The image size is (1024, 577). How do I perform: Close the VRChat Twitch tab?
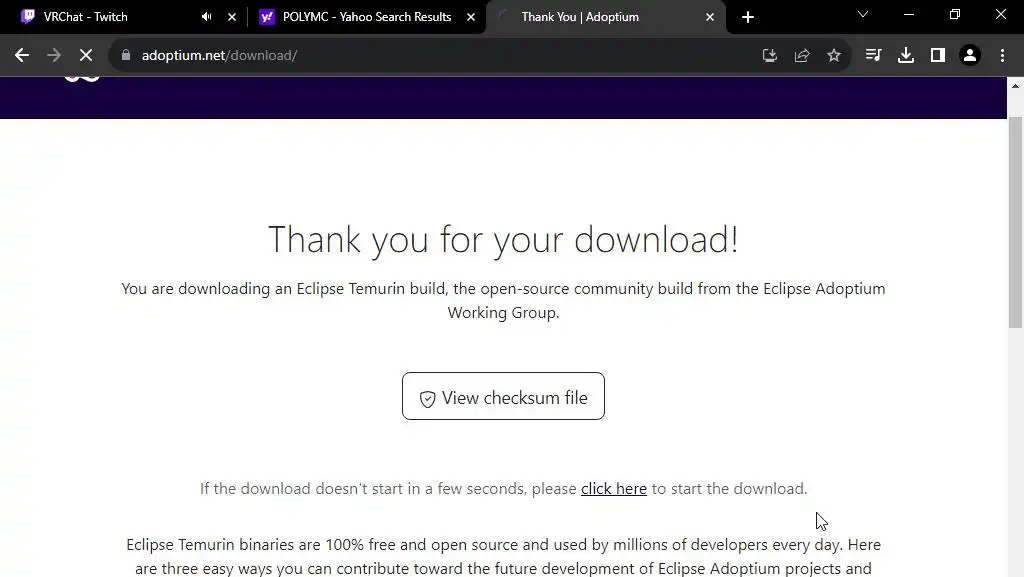pos(232,17)
